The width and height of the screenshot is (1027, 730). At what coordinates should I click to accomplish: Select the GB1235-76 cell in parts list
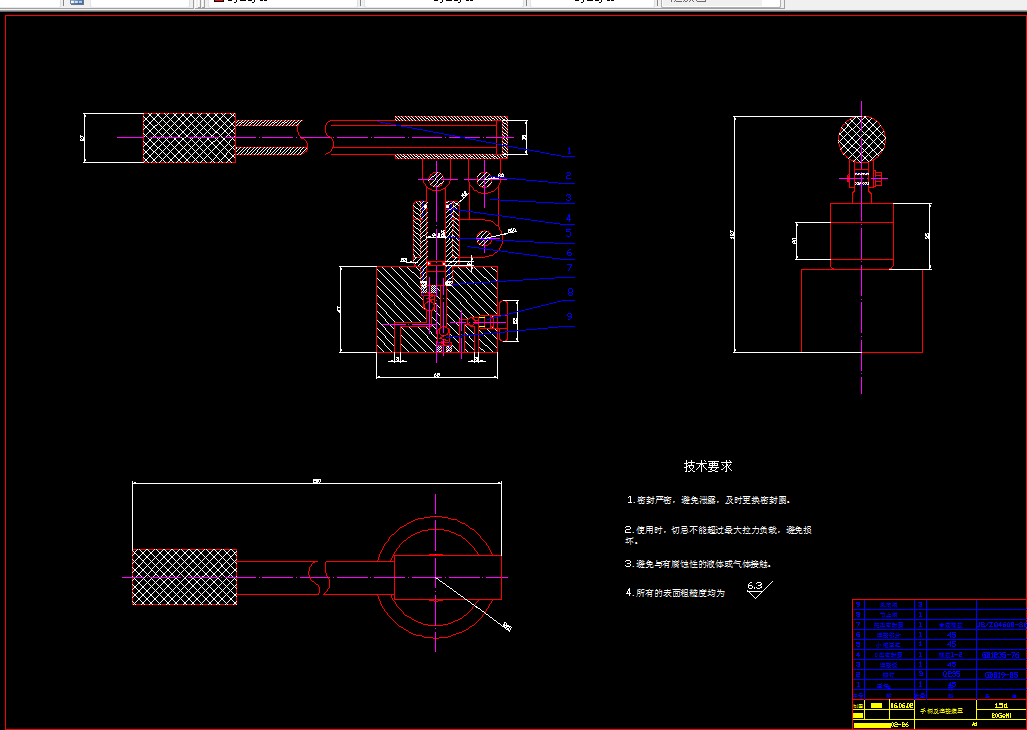(1001, 655)
